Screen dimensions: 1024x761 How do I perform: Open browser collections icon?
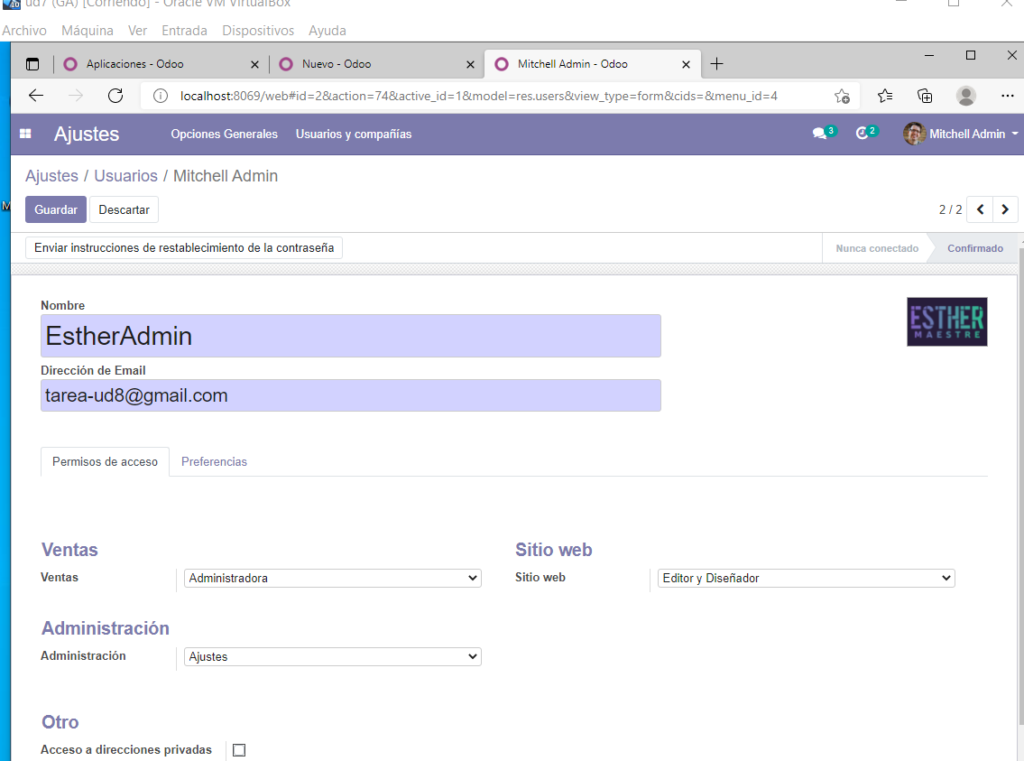tap(925, 96)
